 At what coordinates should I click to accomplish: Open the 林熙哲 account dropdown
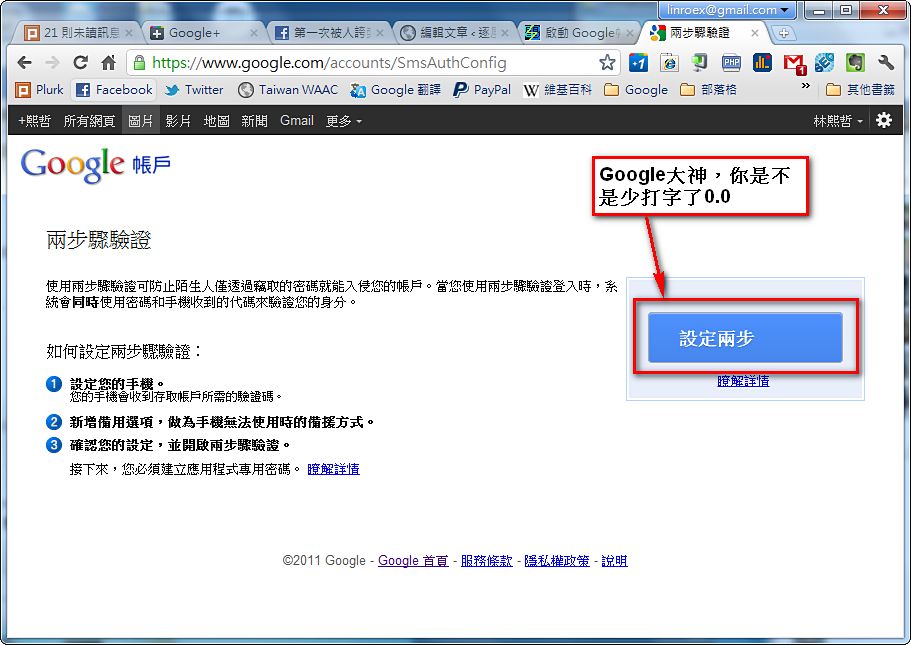click(x=838, y=121)
